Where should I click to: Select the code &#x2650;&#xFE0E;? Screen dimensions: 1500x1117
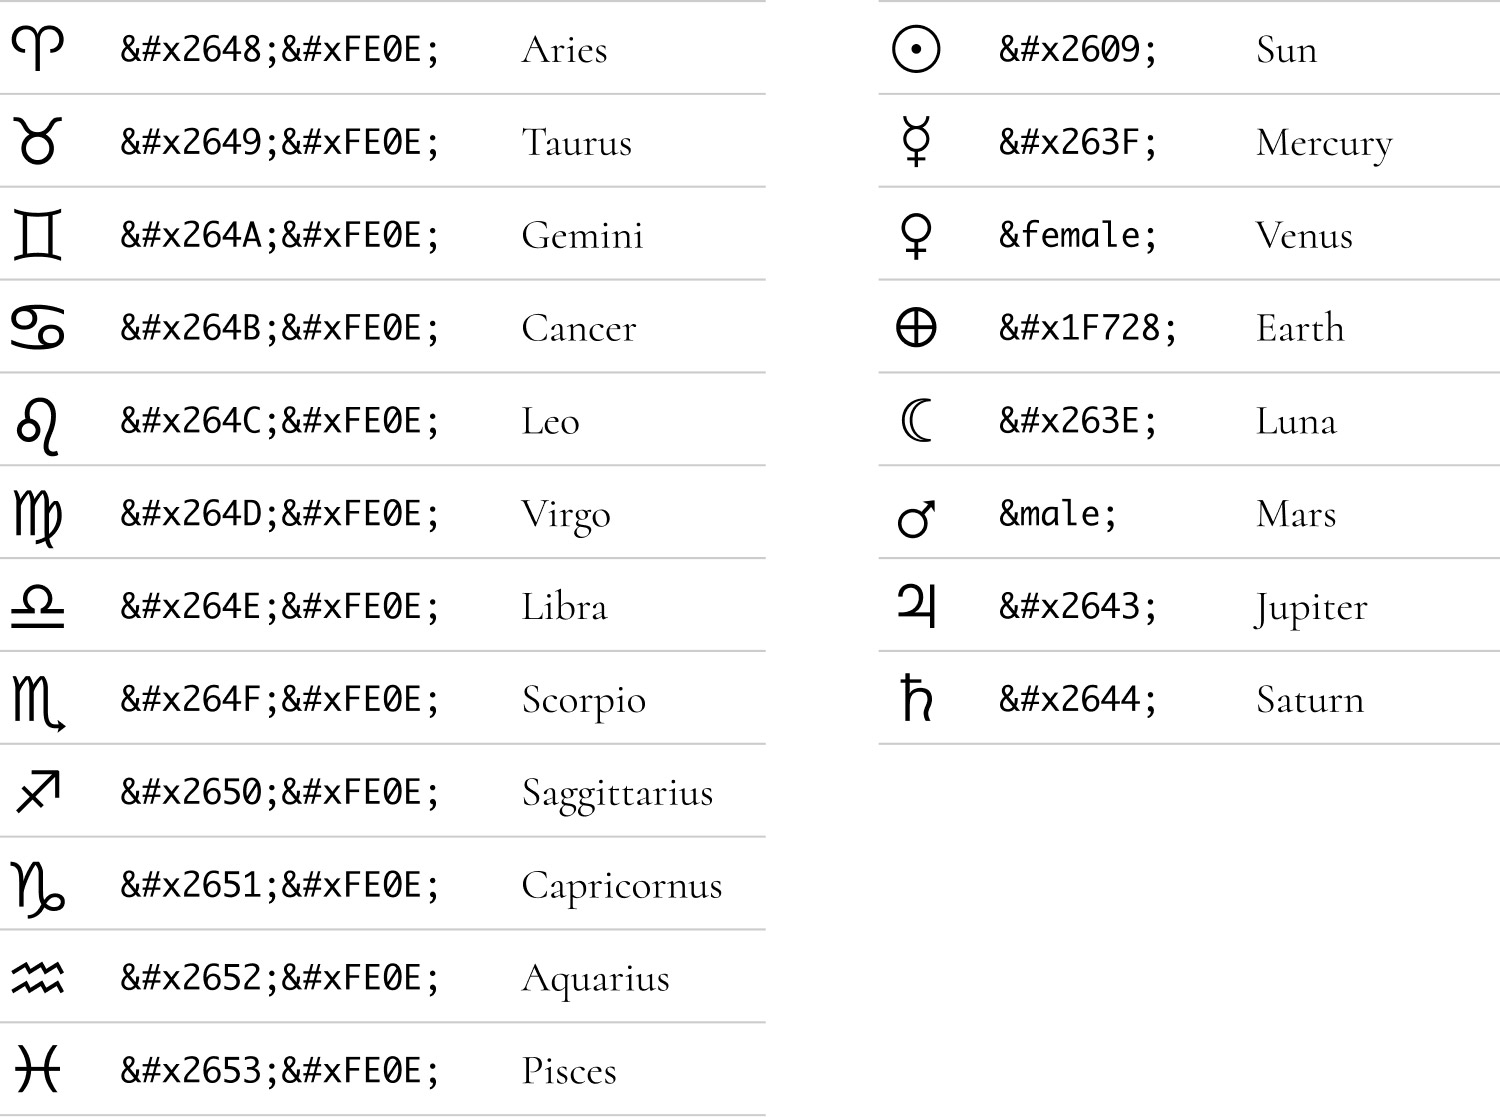pos(280,793)
